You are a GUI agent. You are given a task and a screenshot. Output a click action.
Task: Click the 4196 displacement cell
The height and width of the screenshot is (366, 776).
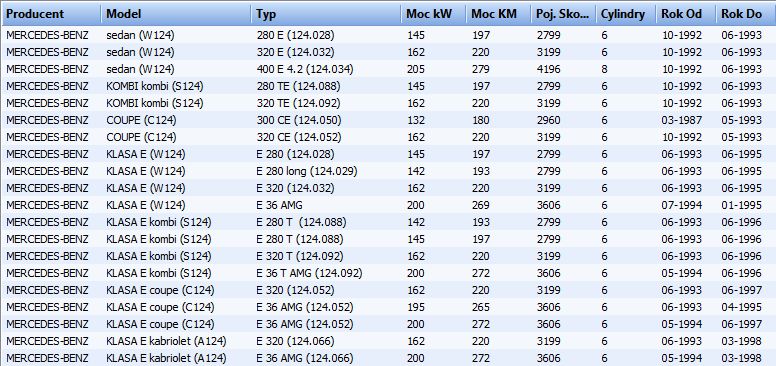pos(548,69)
